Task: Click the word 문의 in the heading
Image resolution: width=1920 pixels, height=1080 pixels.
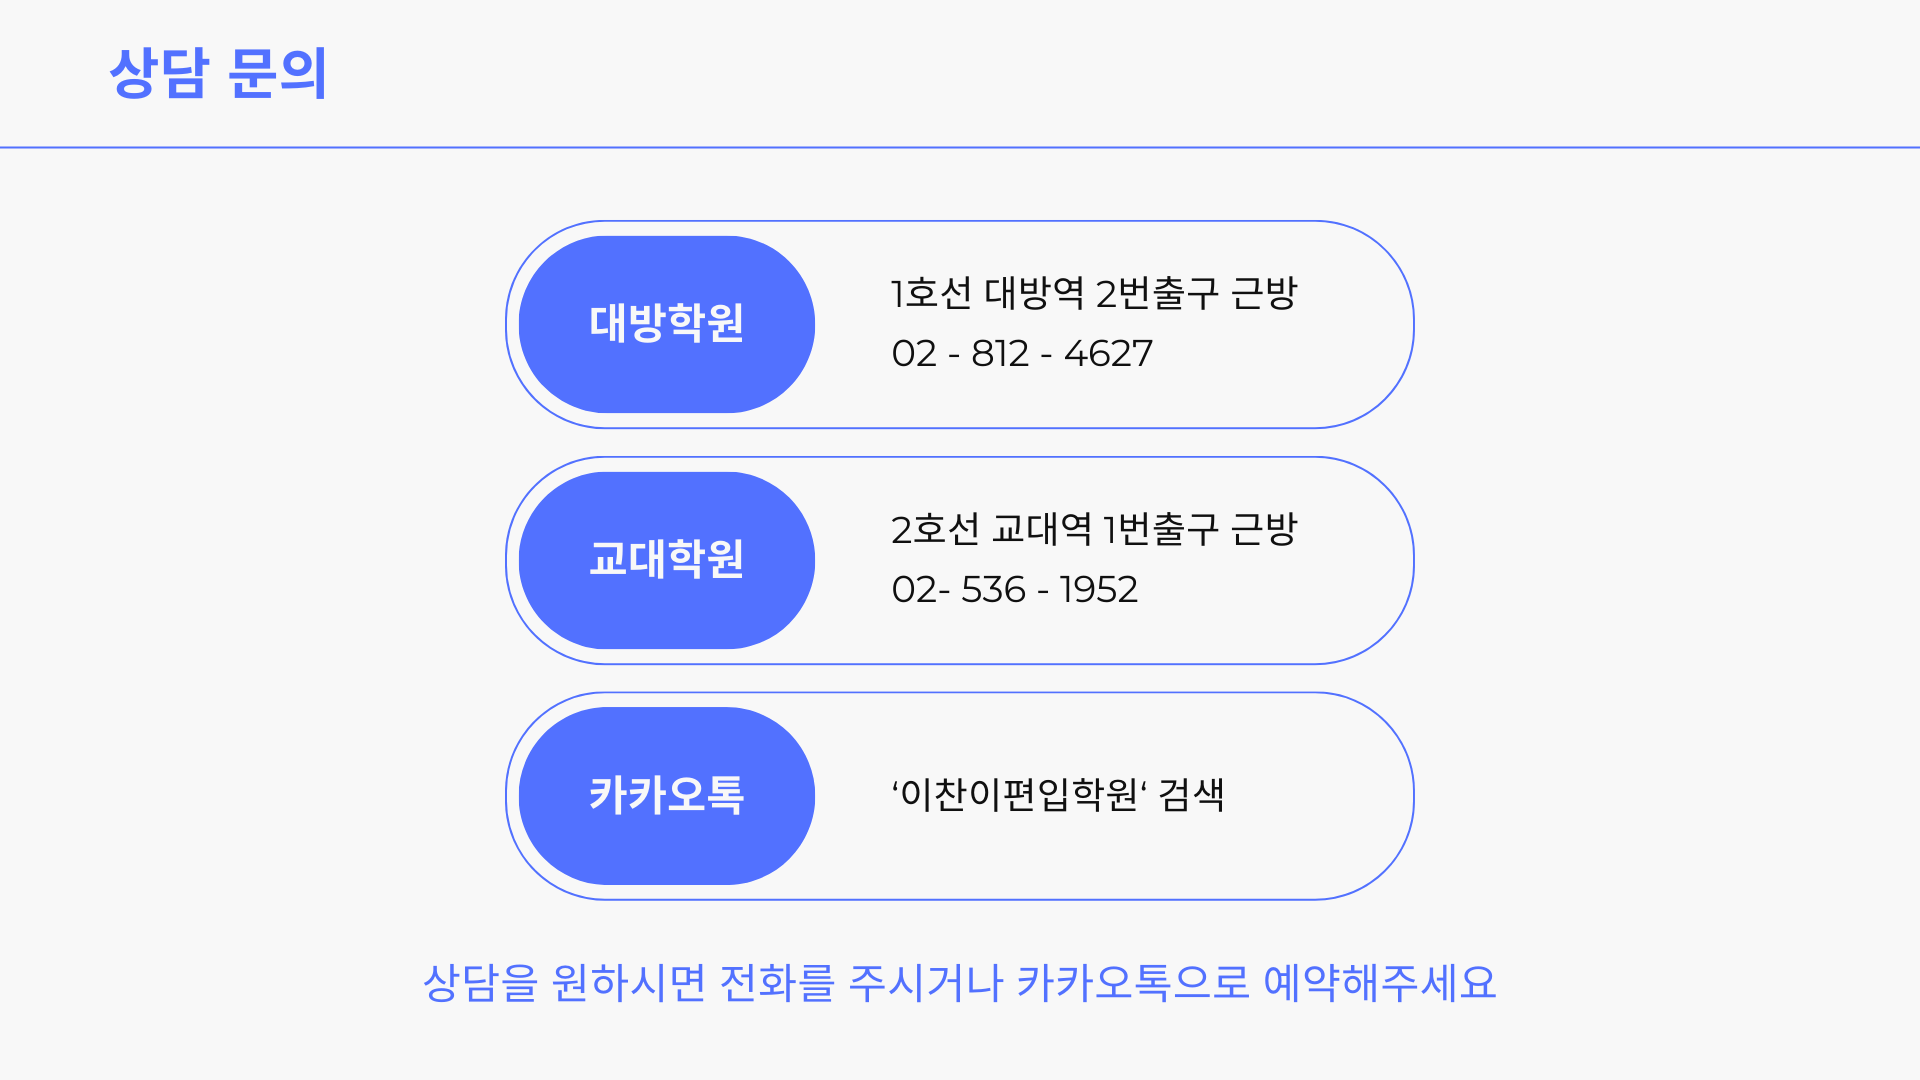Action: coord(278,73)
